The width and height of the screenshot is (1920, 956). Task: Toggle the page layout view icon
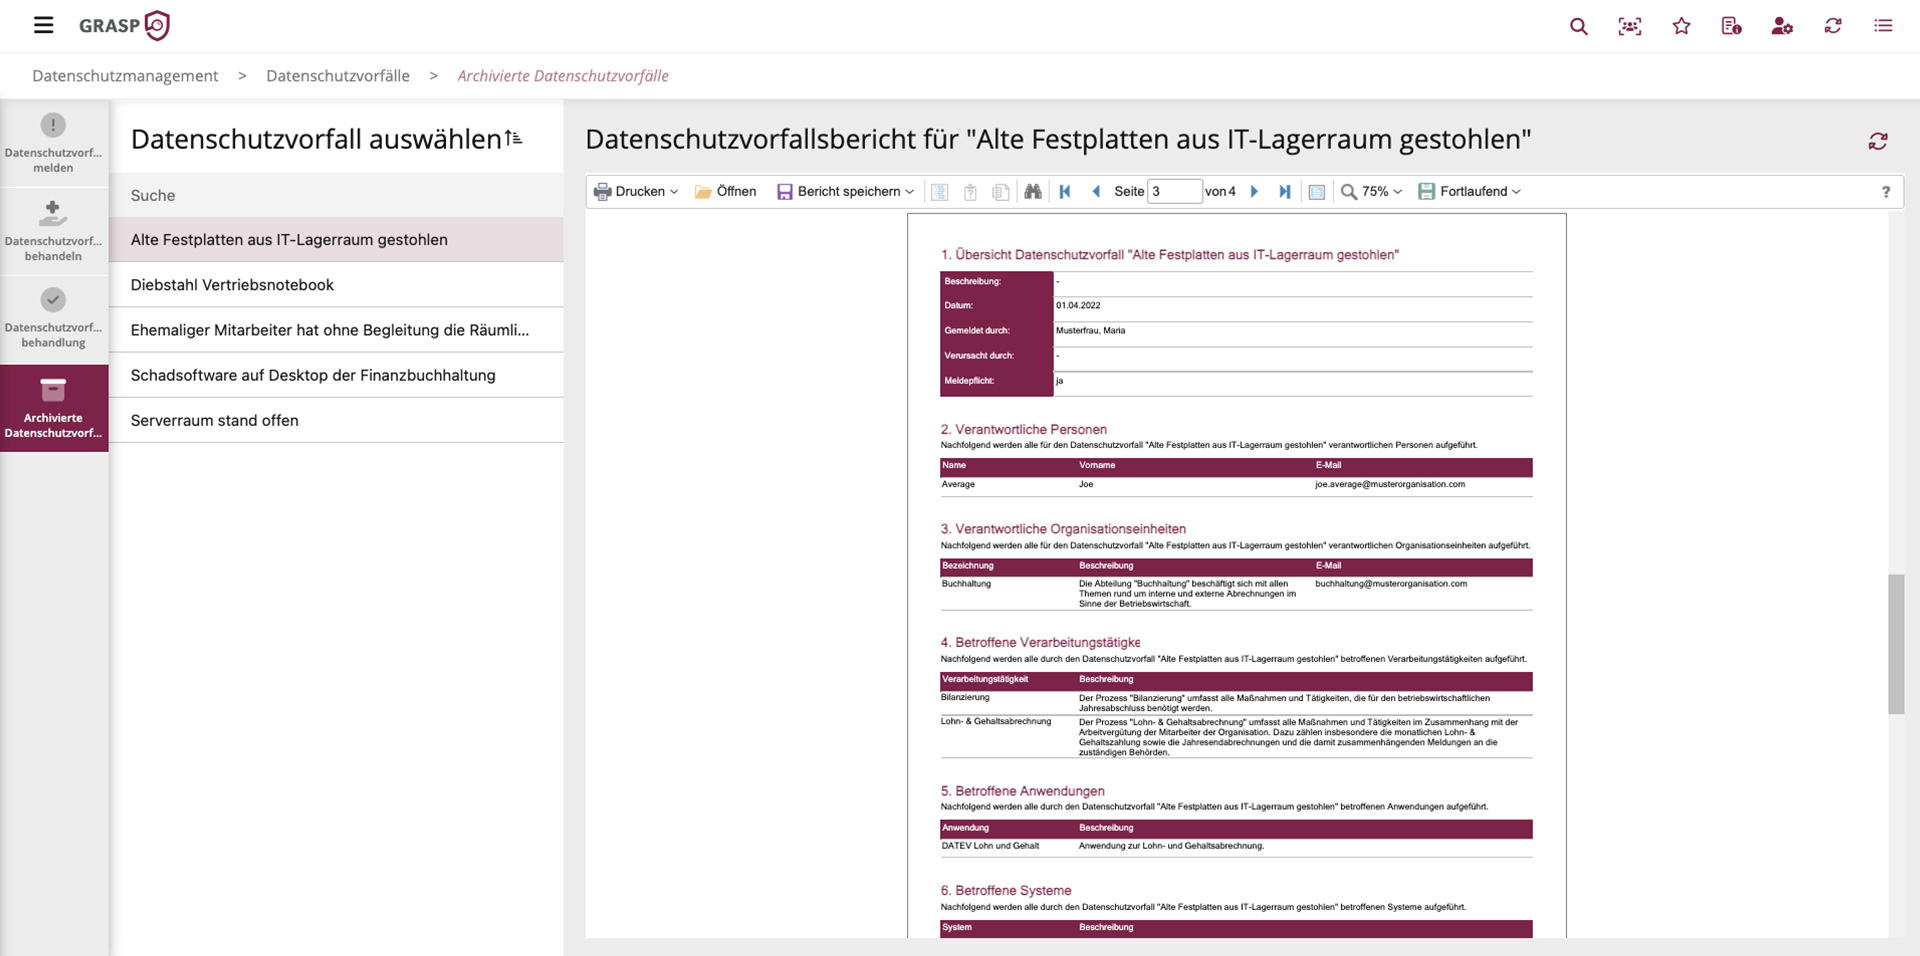coord(1317,192)
